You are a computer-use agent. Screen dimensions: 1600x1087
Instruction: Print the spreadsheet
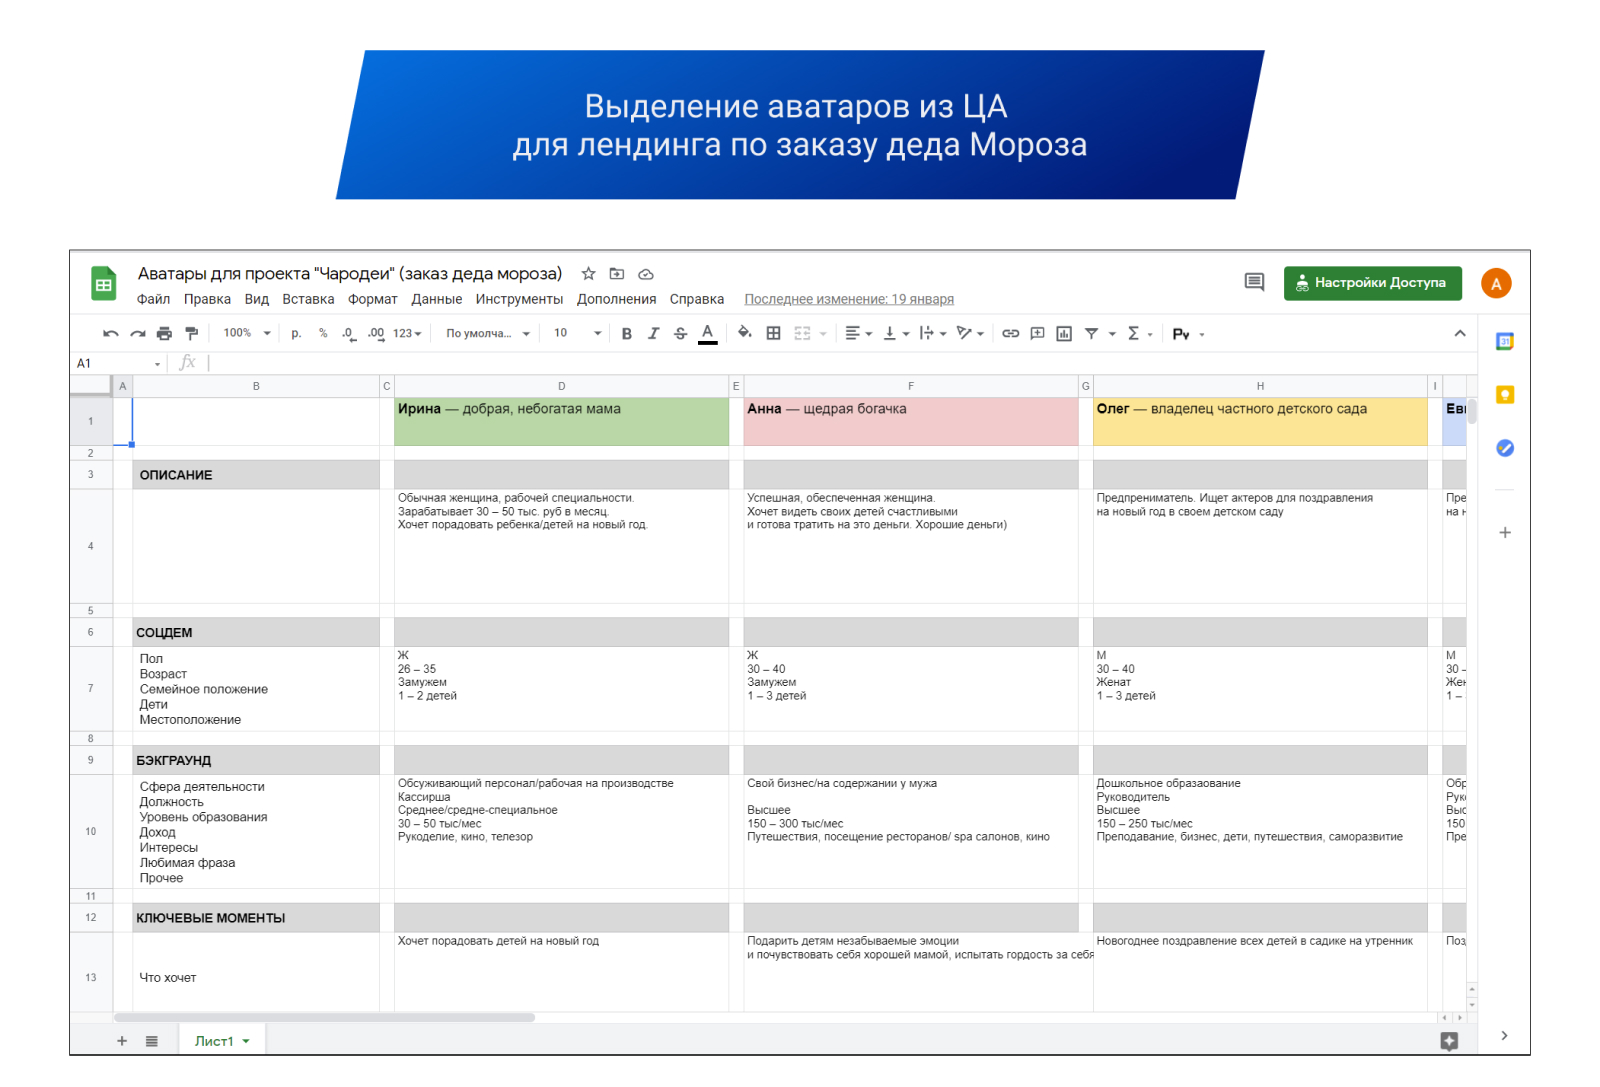pyautogui.click(x=165, y=334)
